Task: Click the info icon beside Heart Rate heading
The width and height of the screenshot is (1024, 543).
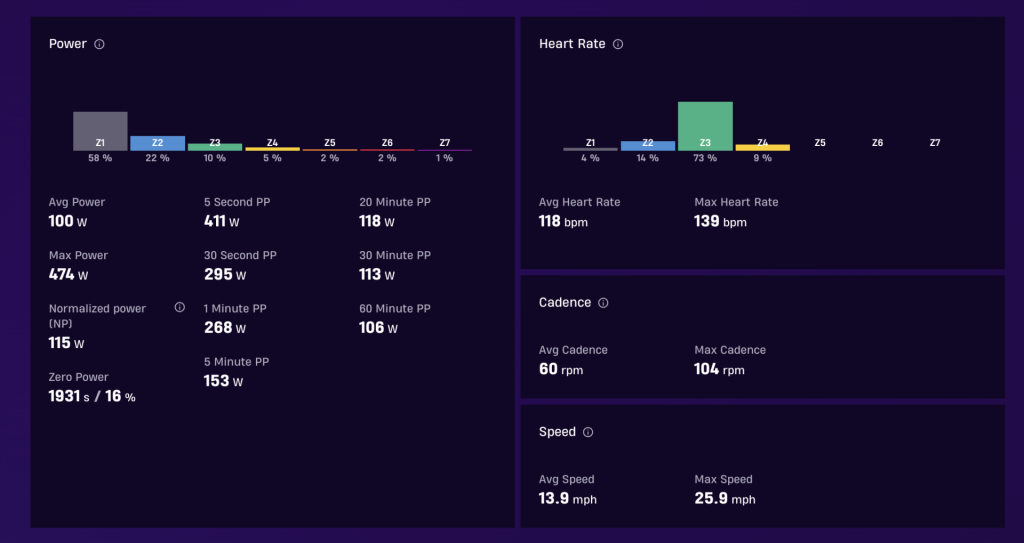Action: tap(618, 44)
